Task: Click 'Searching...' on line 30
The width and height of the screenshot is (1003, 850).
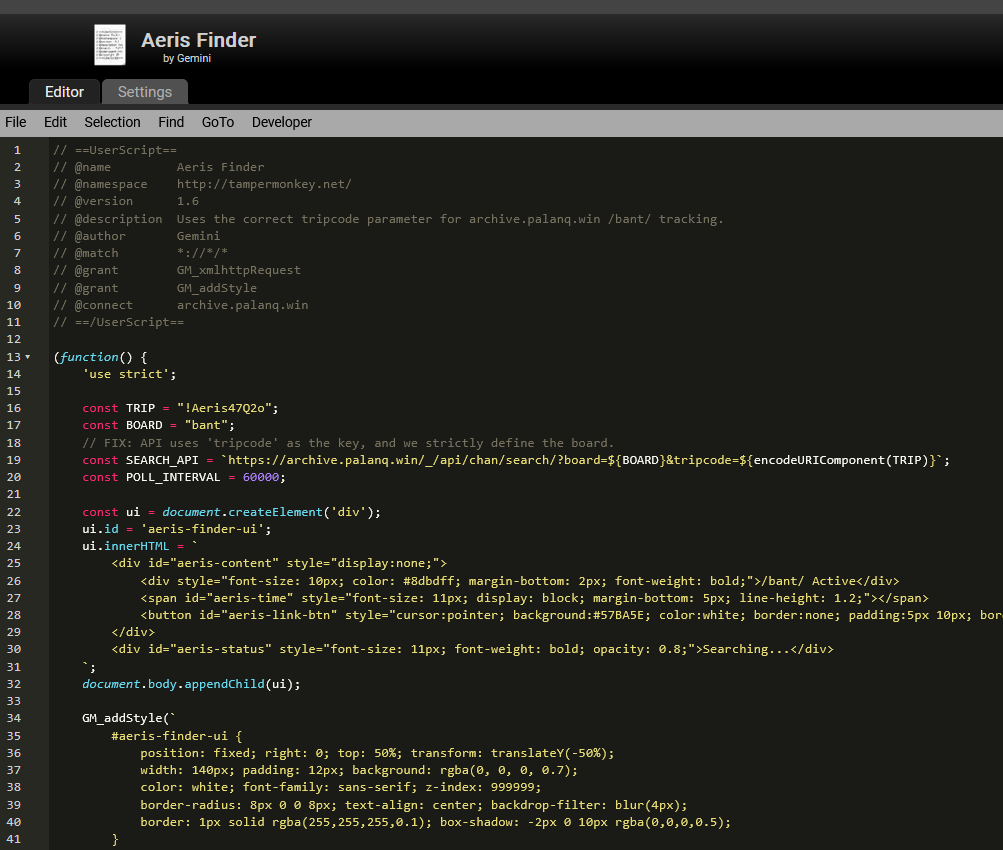Action: (x=746, y=649)
